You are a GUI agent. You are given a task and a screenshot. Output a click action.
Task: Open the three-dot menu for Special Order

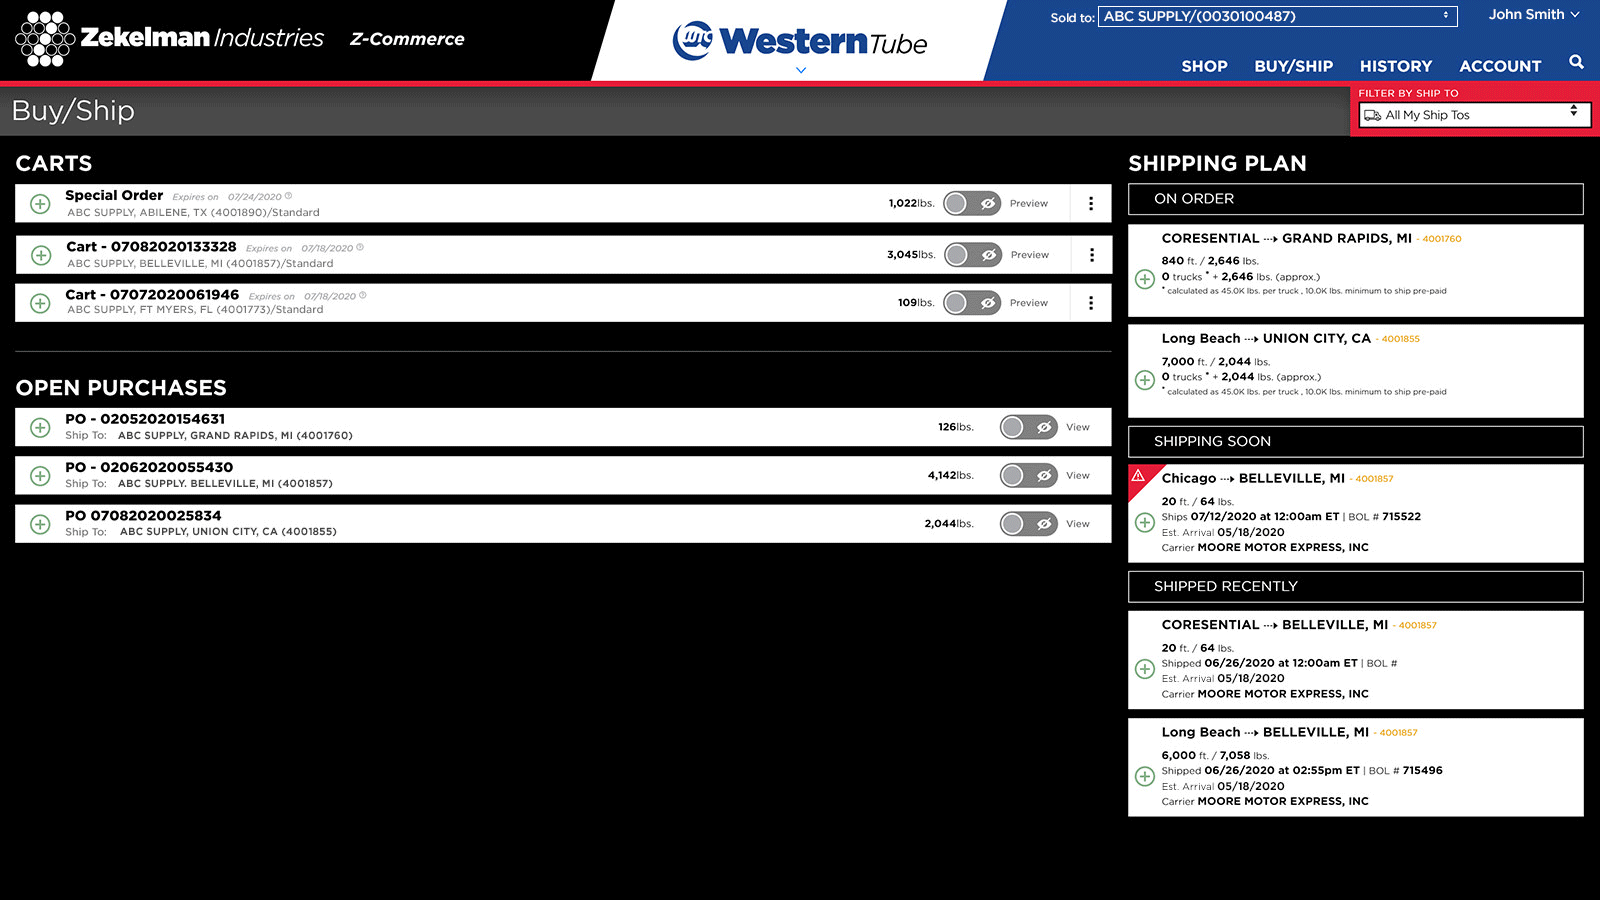click(1091, 204)
